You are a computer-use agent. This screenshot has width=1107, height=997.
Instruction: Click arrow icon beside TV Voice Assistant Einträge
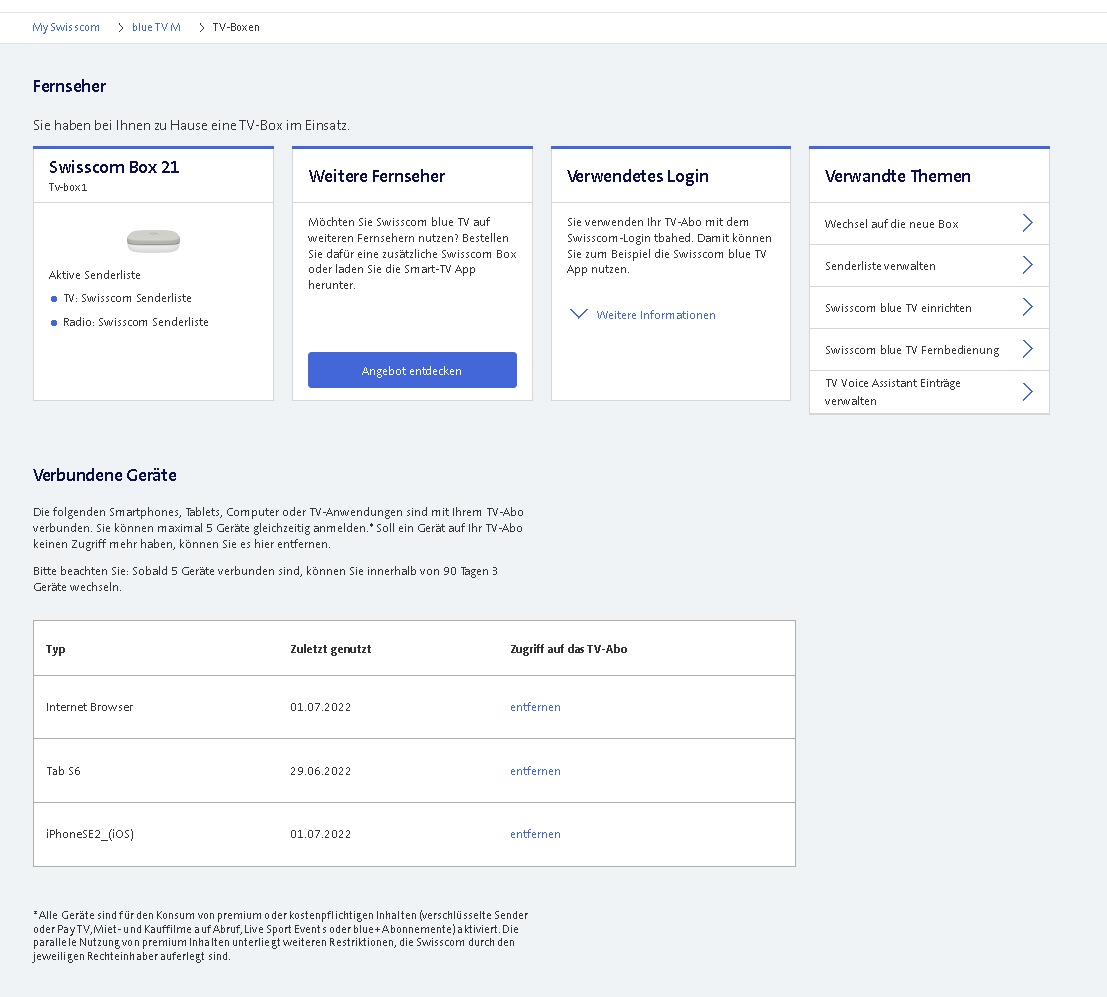(x=1027, y=392)
